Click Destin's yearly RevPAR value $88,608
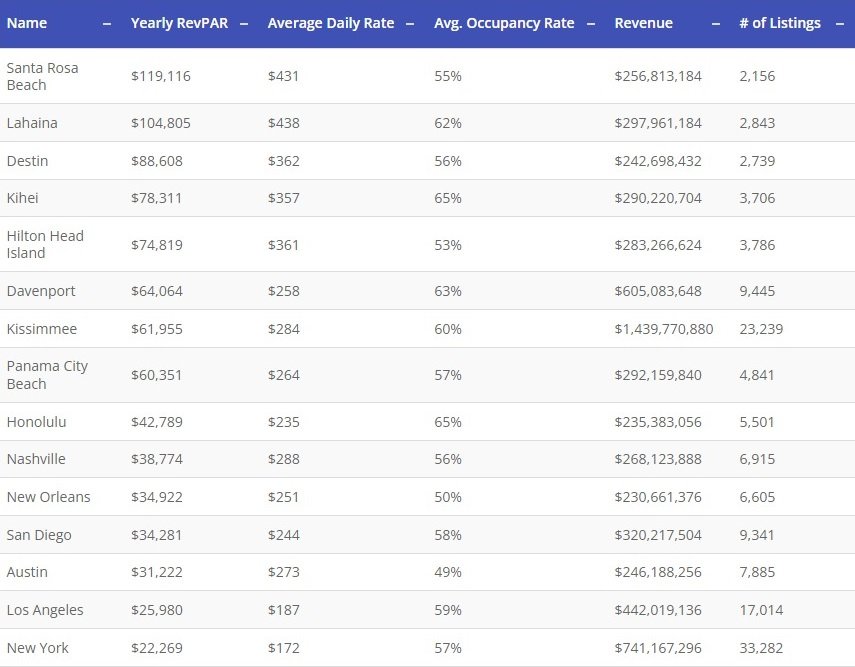Screen dimensions: 855x667 coord(156,161)
